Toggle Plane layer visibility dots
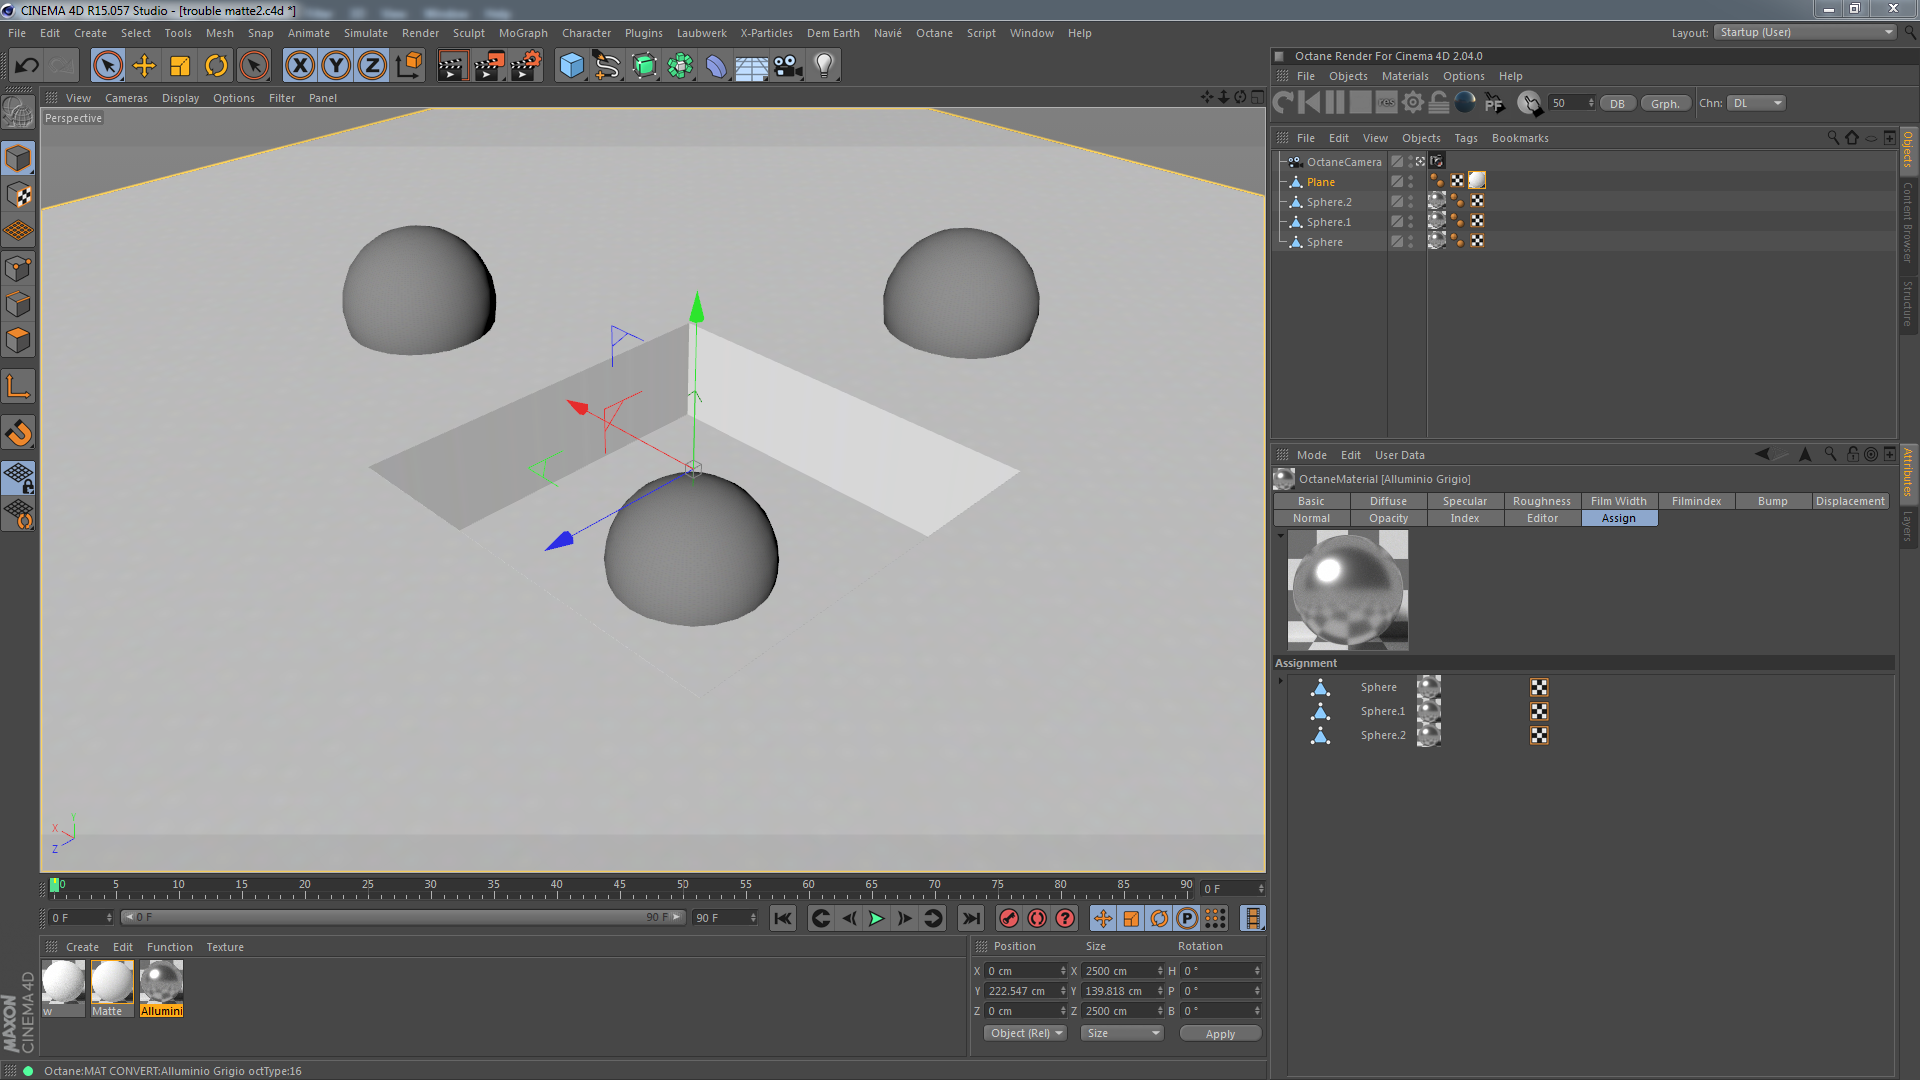This screenshot has width=1920, height=1080. [x=1411, y=182]
